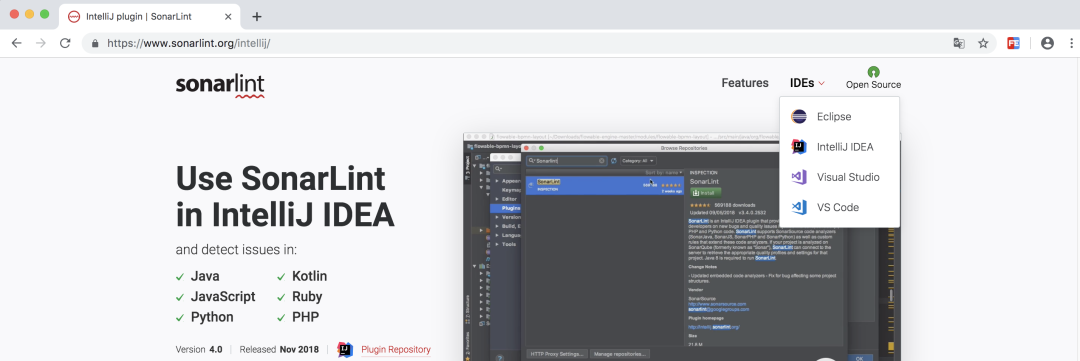Open the Features page
1080x361 pixels.
coord(745,83)
